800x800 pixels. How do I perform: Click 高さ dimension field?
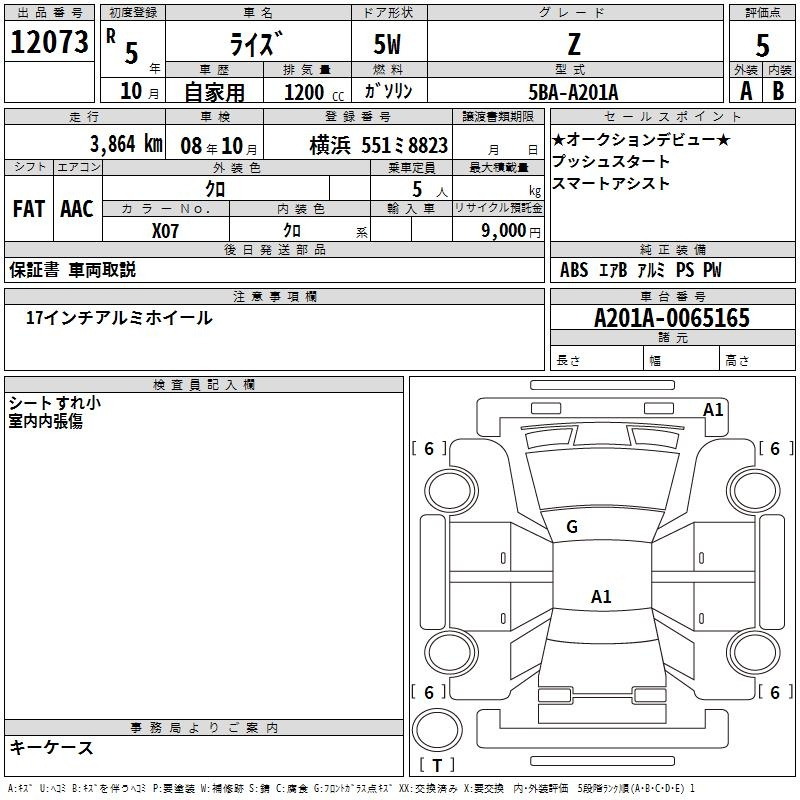click(758, 360)
